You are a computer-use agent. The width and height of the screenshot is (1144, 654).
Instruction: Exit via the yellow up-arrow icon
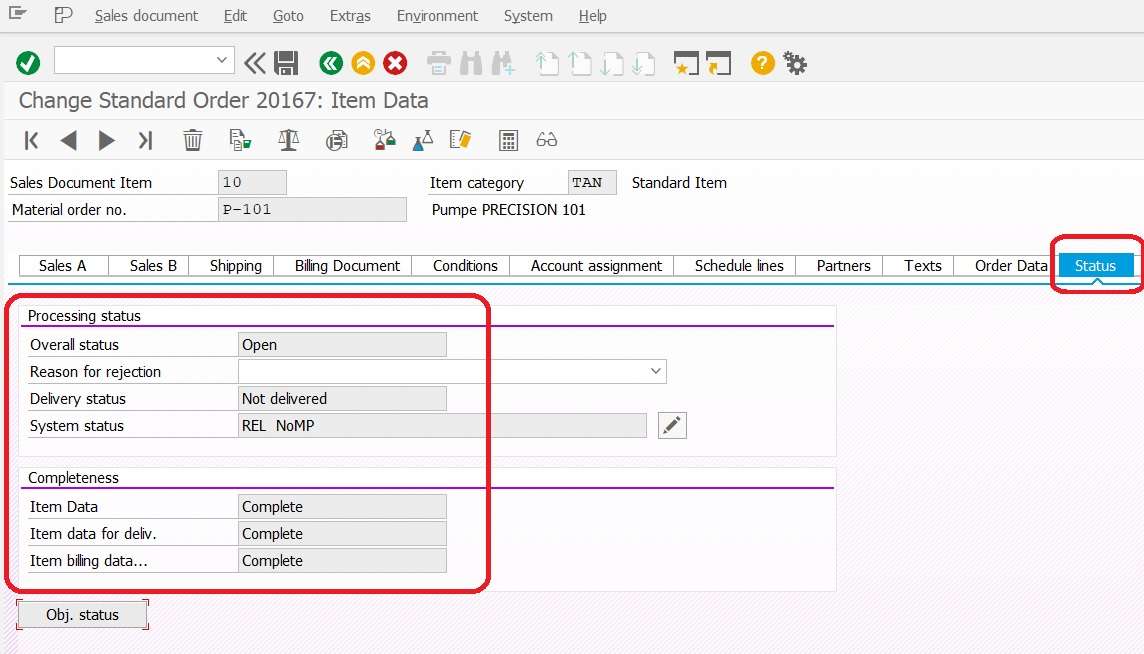tap(362, 62)
